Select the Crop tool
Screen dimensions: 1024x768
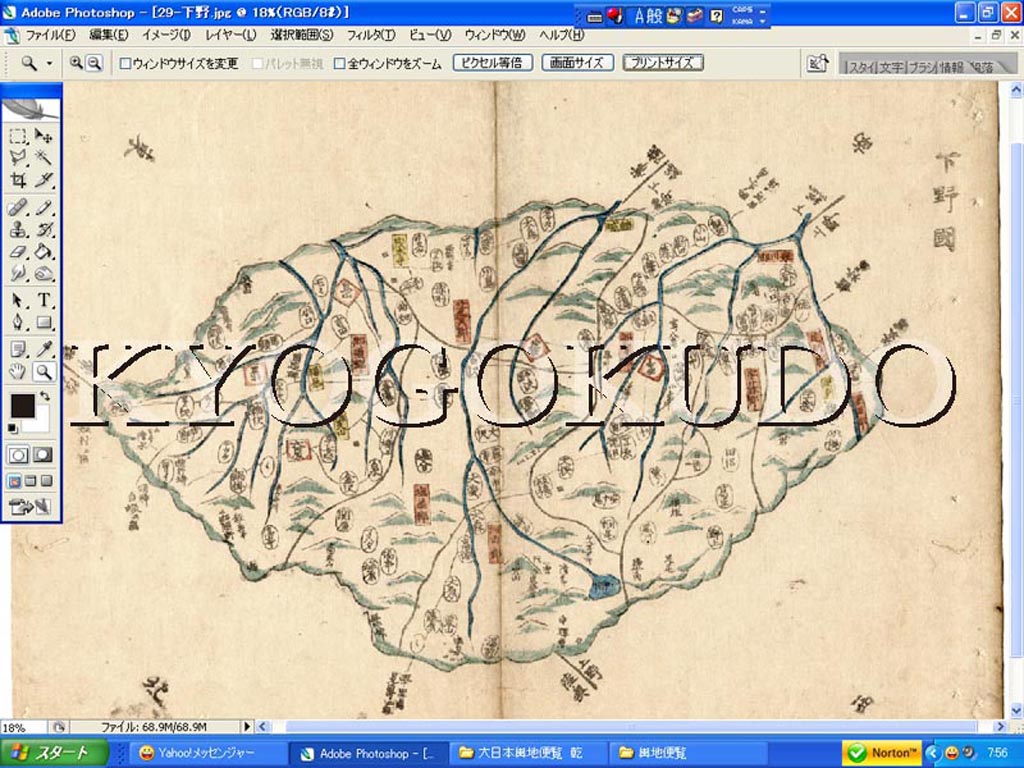pyautogui.click(x=18, y=180)
